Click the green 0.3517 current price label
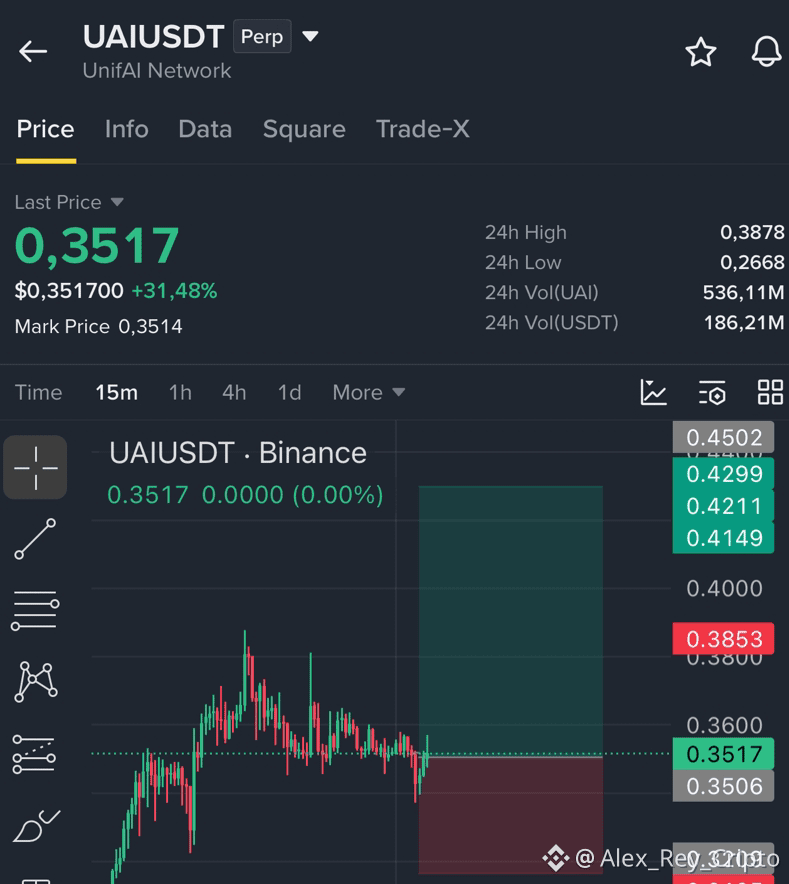789x884 pixels. 724,754
